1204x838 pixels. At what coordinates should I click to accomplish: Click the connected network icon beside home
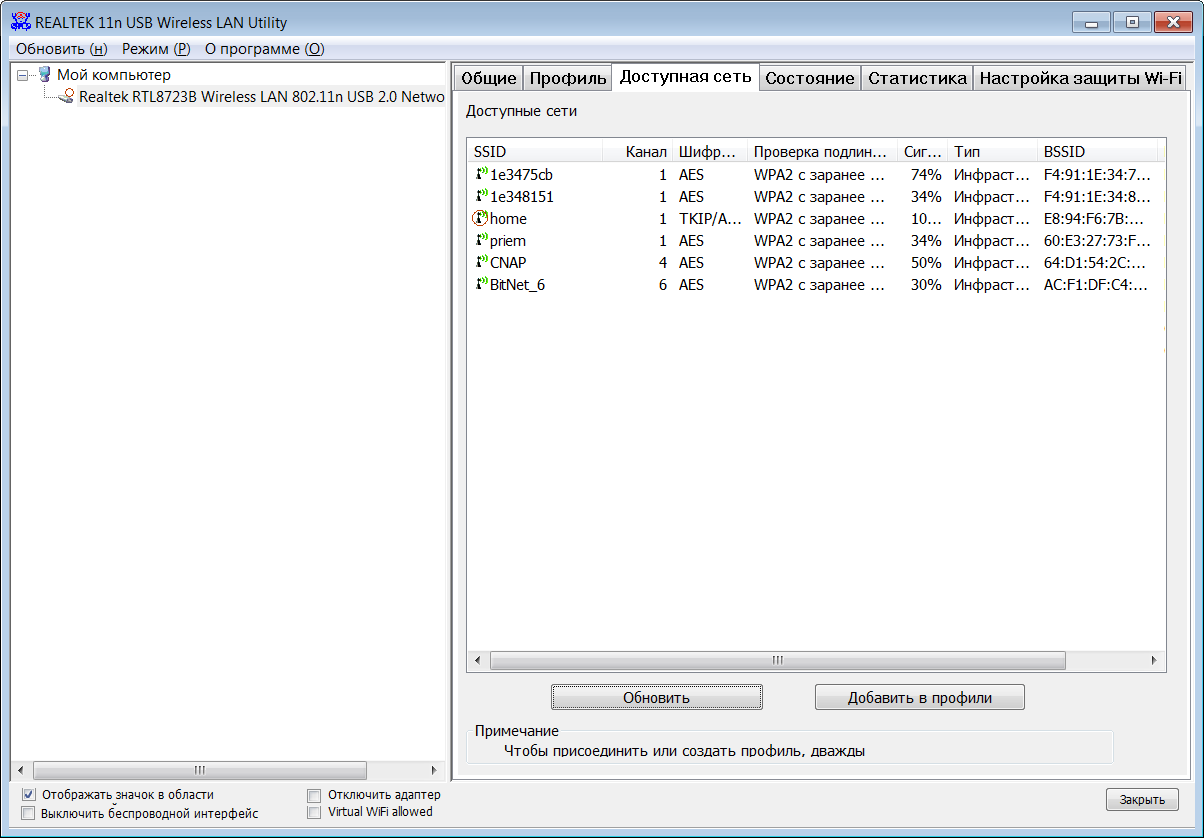click(x=481, y=219)
